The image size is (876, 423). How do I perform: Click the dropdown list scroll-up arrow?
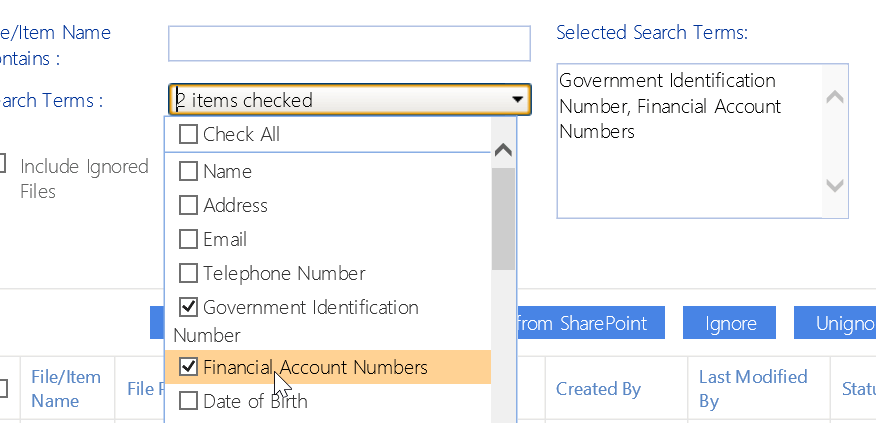coord(504,151)
